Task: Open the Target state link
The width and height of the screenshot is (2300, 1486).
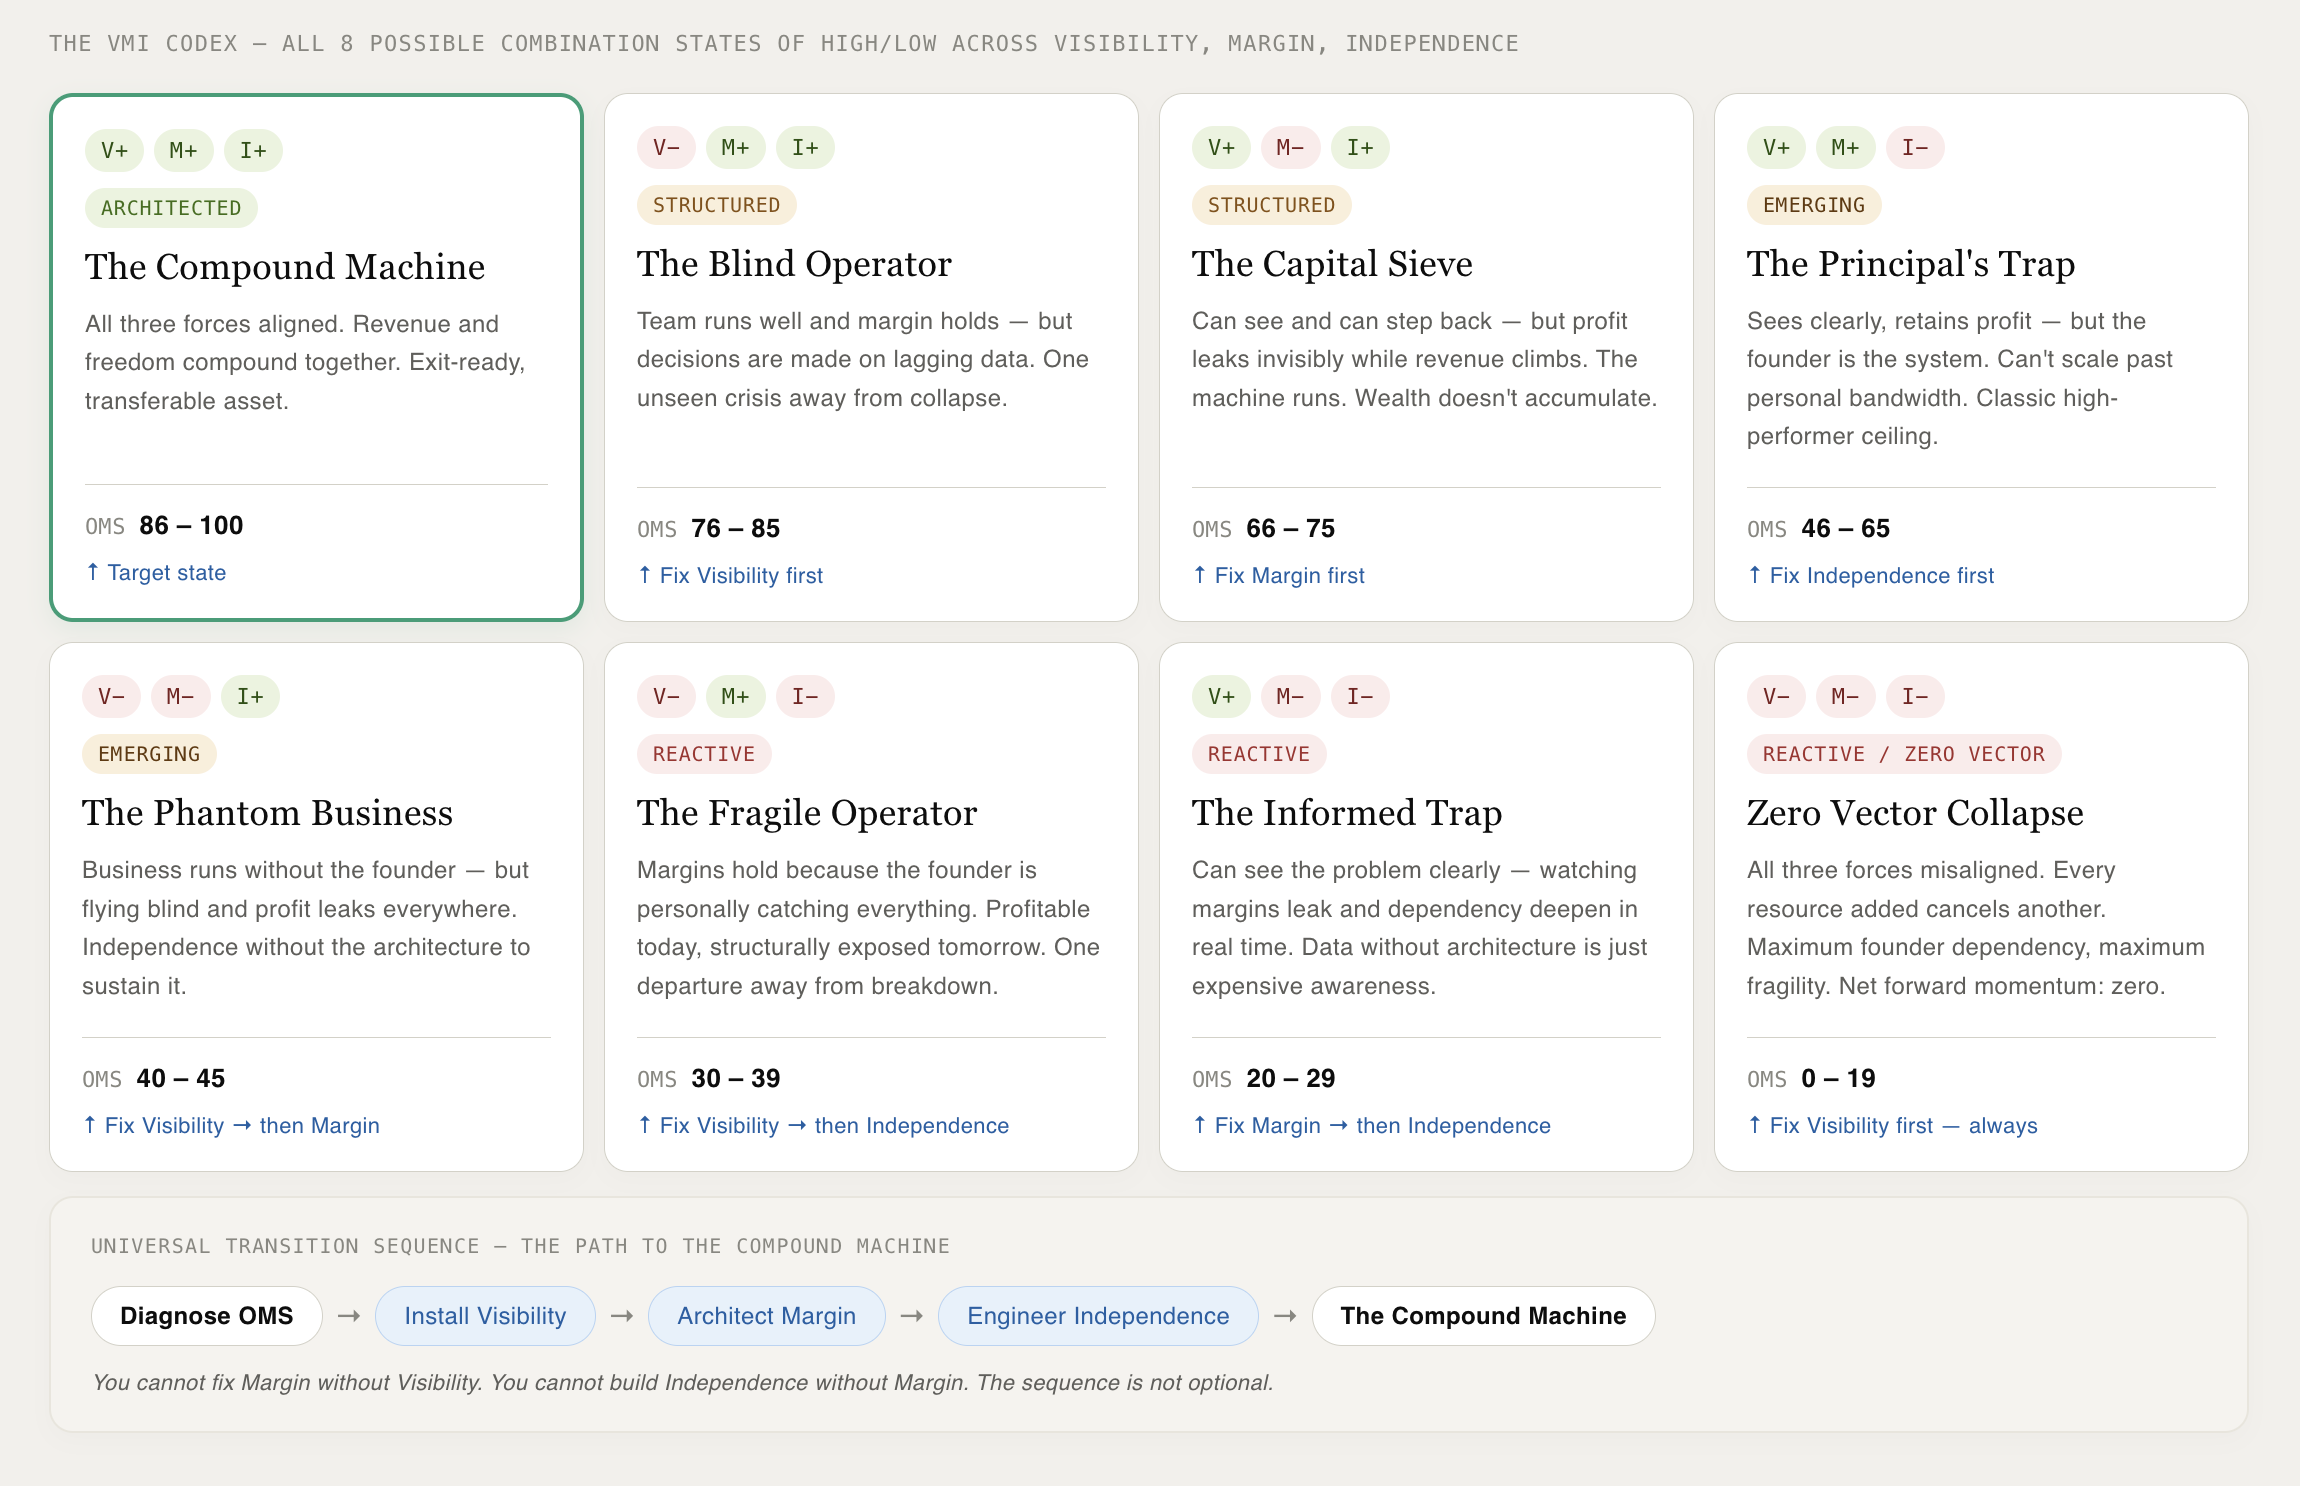Action: click(x=166, y=573)
